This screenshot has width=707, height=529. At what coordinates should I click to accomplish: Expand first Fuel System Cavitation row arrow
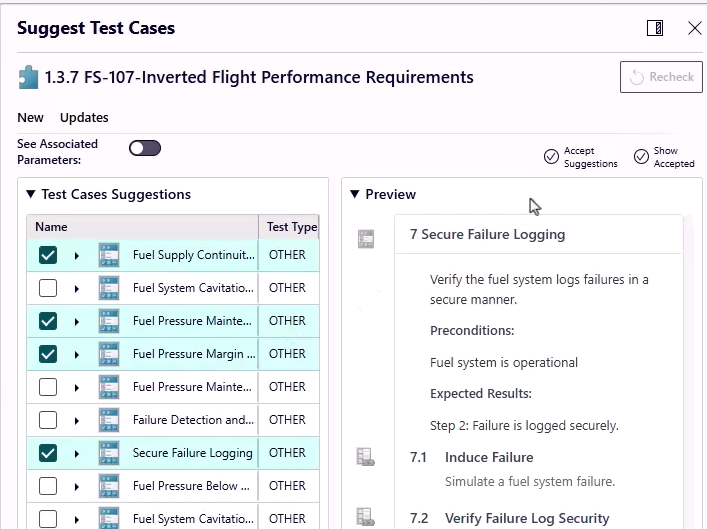(77, 289)
